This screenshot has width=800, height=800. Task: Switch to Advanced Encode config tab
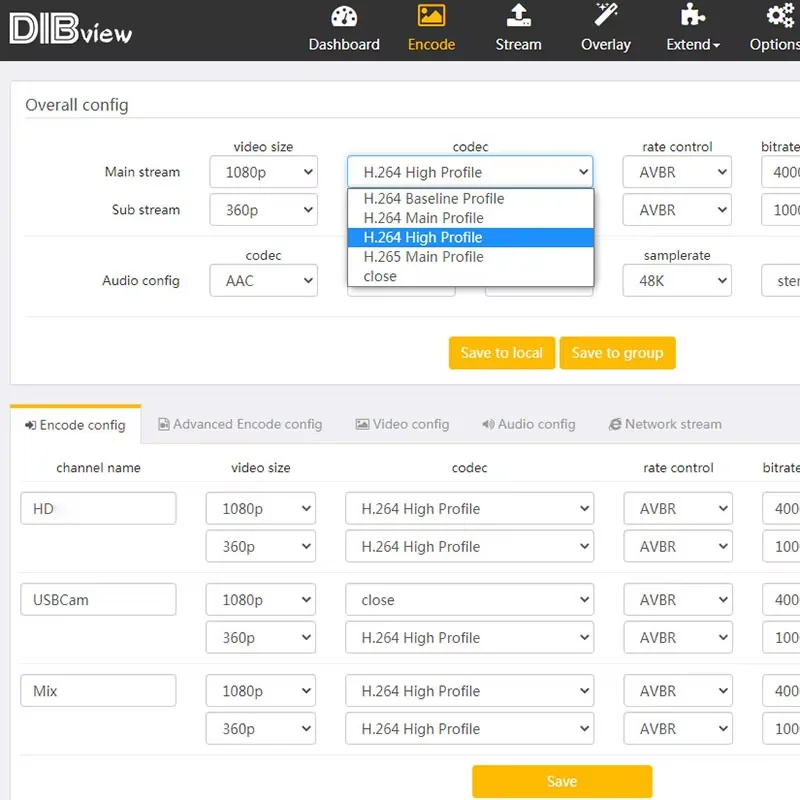click(x=240, y=424)
